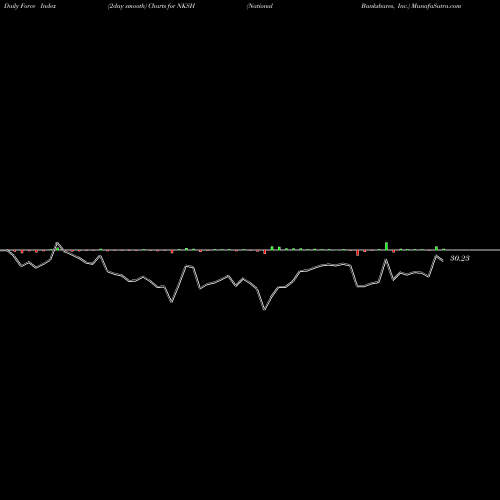Click the tallest green force bar
The height and width of the screenshot is (500, 500).
coord(386,246)
